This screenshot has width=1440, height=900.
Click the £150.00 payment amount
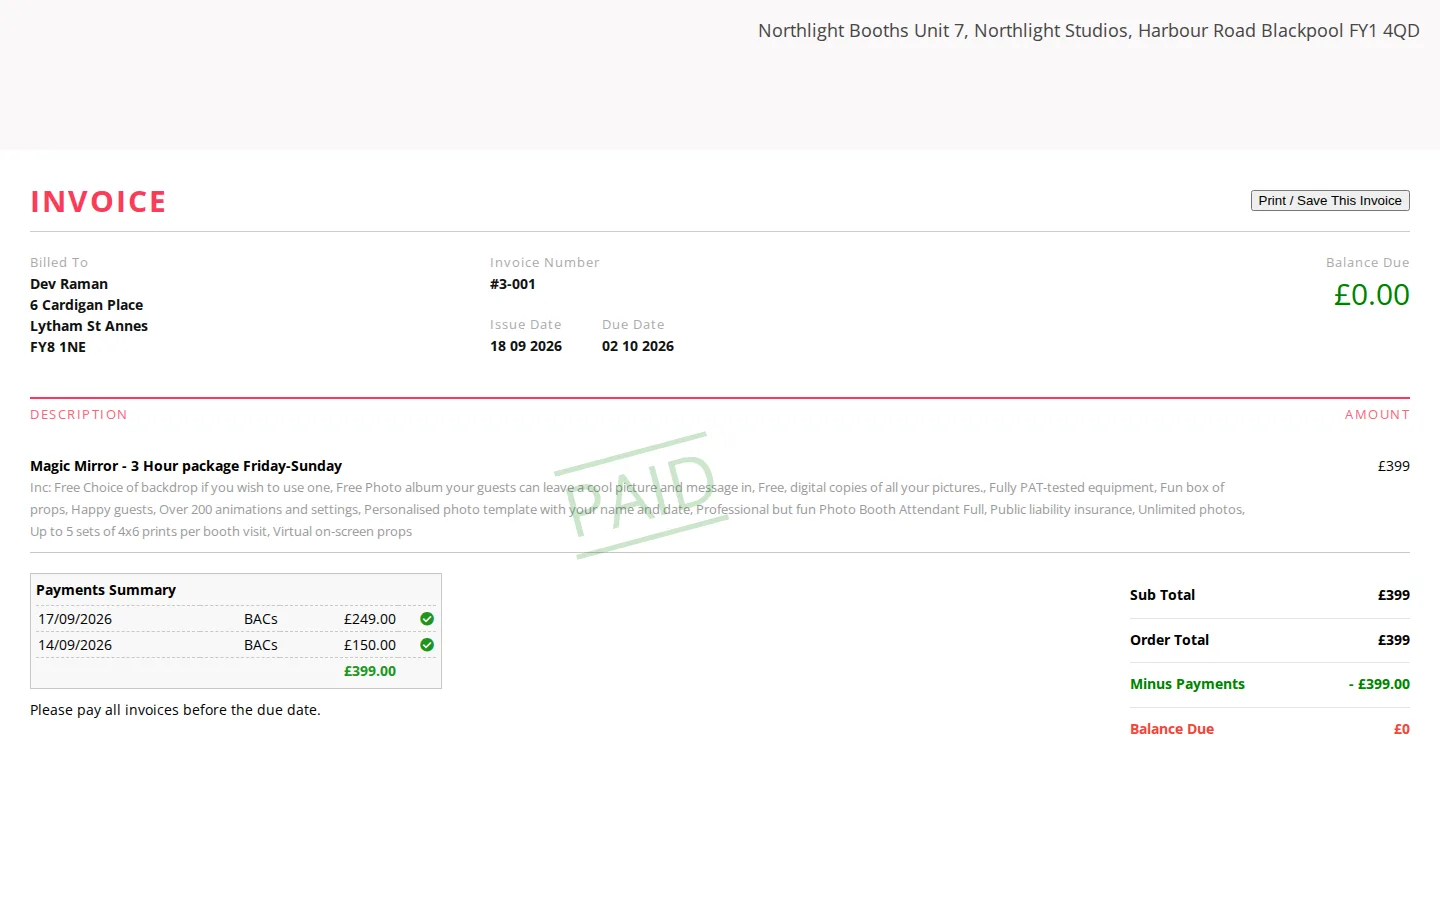click(x=370, y=645)
